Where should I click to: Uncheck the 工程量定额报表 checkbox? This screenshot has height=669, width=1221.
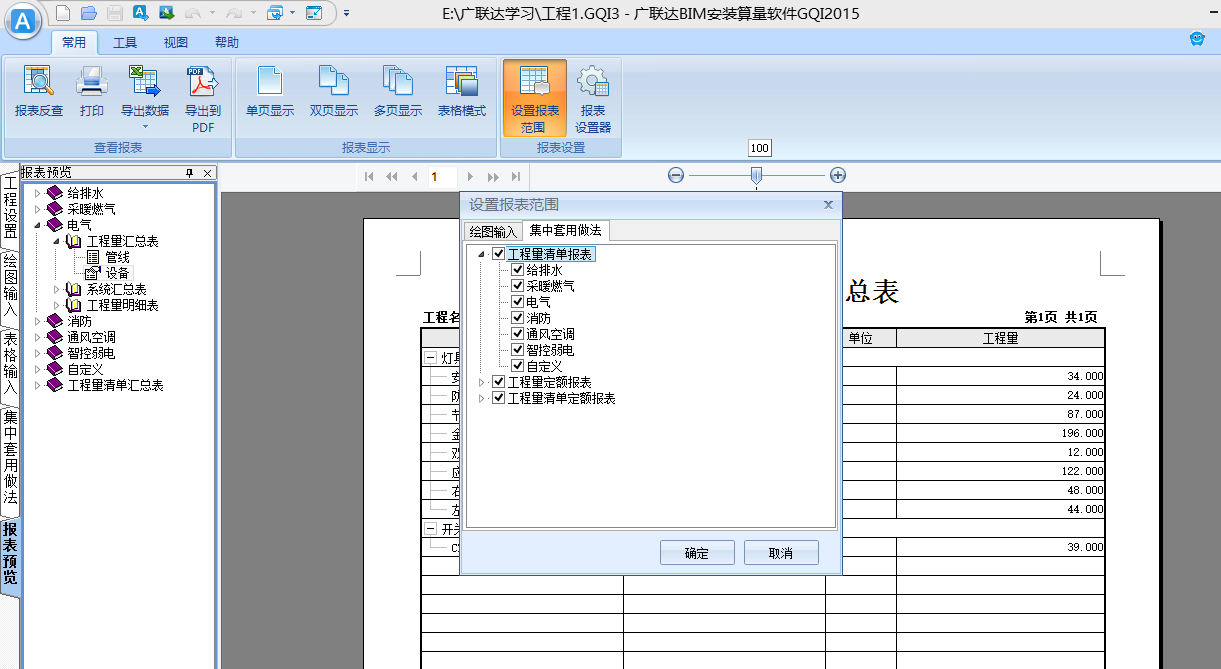(x=498, y=382)
